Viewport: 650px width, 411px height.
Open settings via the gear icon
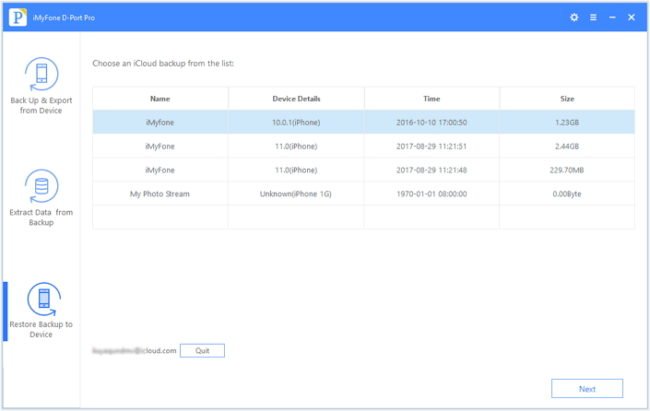574,17
